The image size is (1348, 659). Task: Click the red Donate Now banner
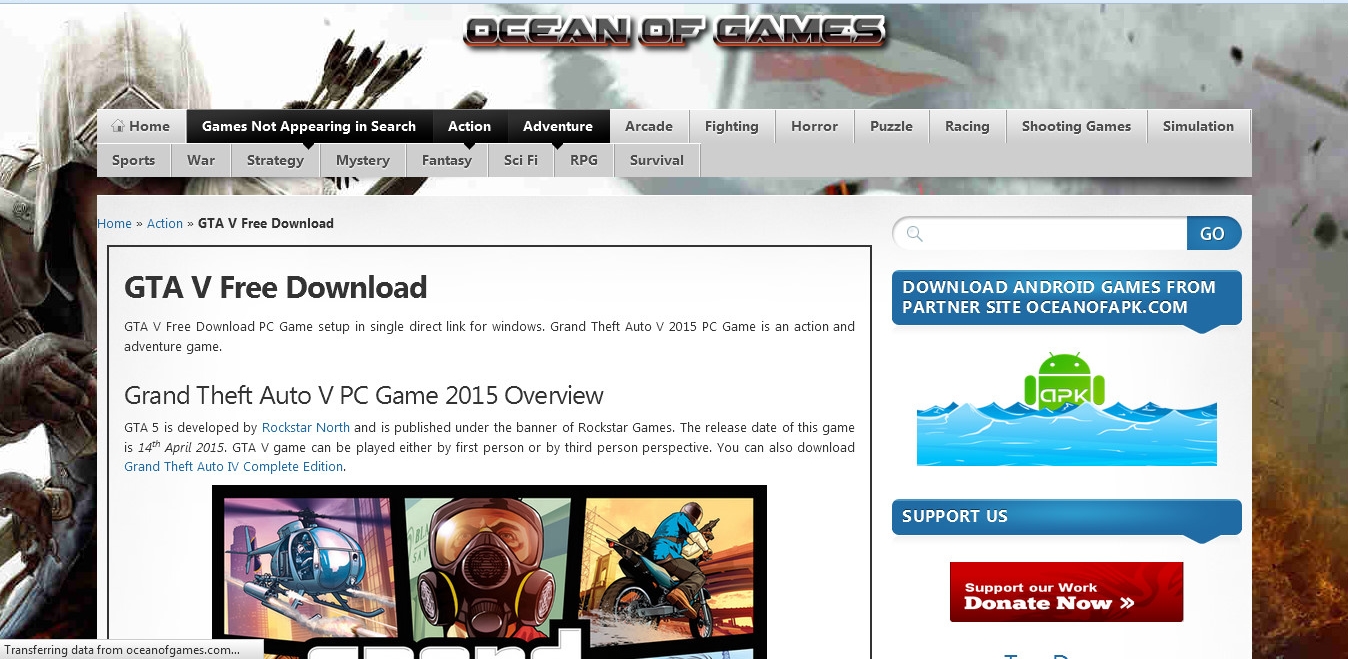tap(1066, 591)
